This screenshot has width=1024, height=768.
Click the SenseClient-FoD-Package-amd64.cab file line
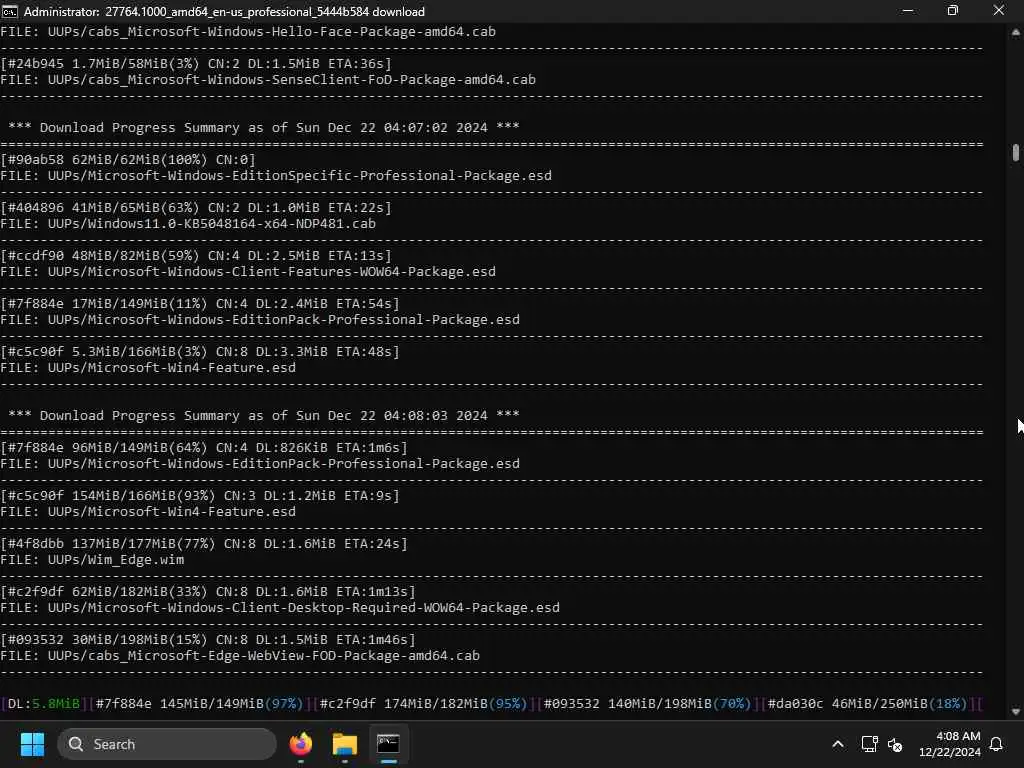tap(268, 80)
